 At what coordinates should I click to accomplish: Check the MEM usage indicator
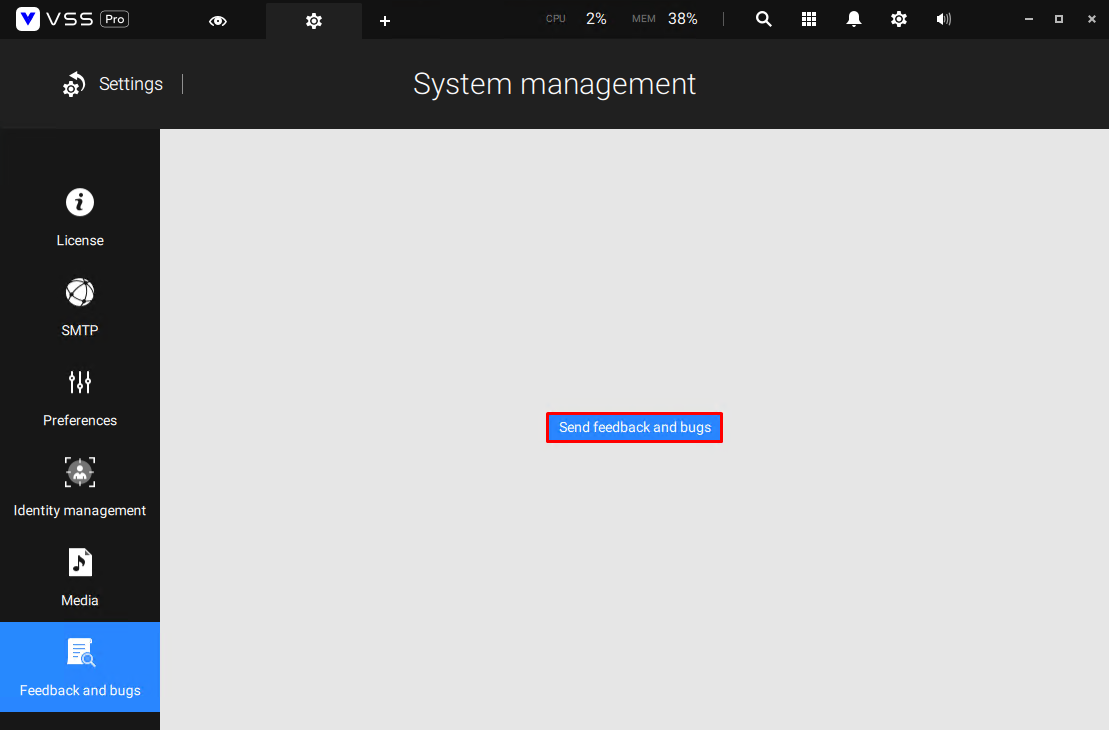point(668,18)
